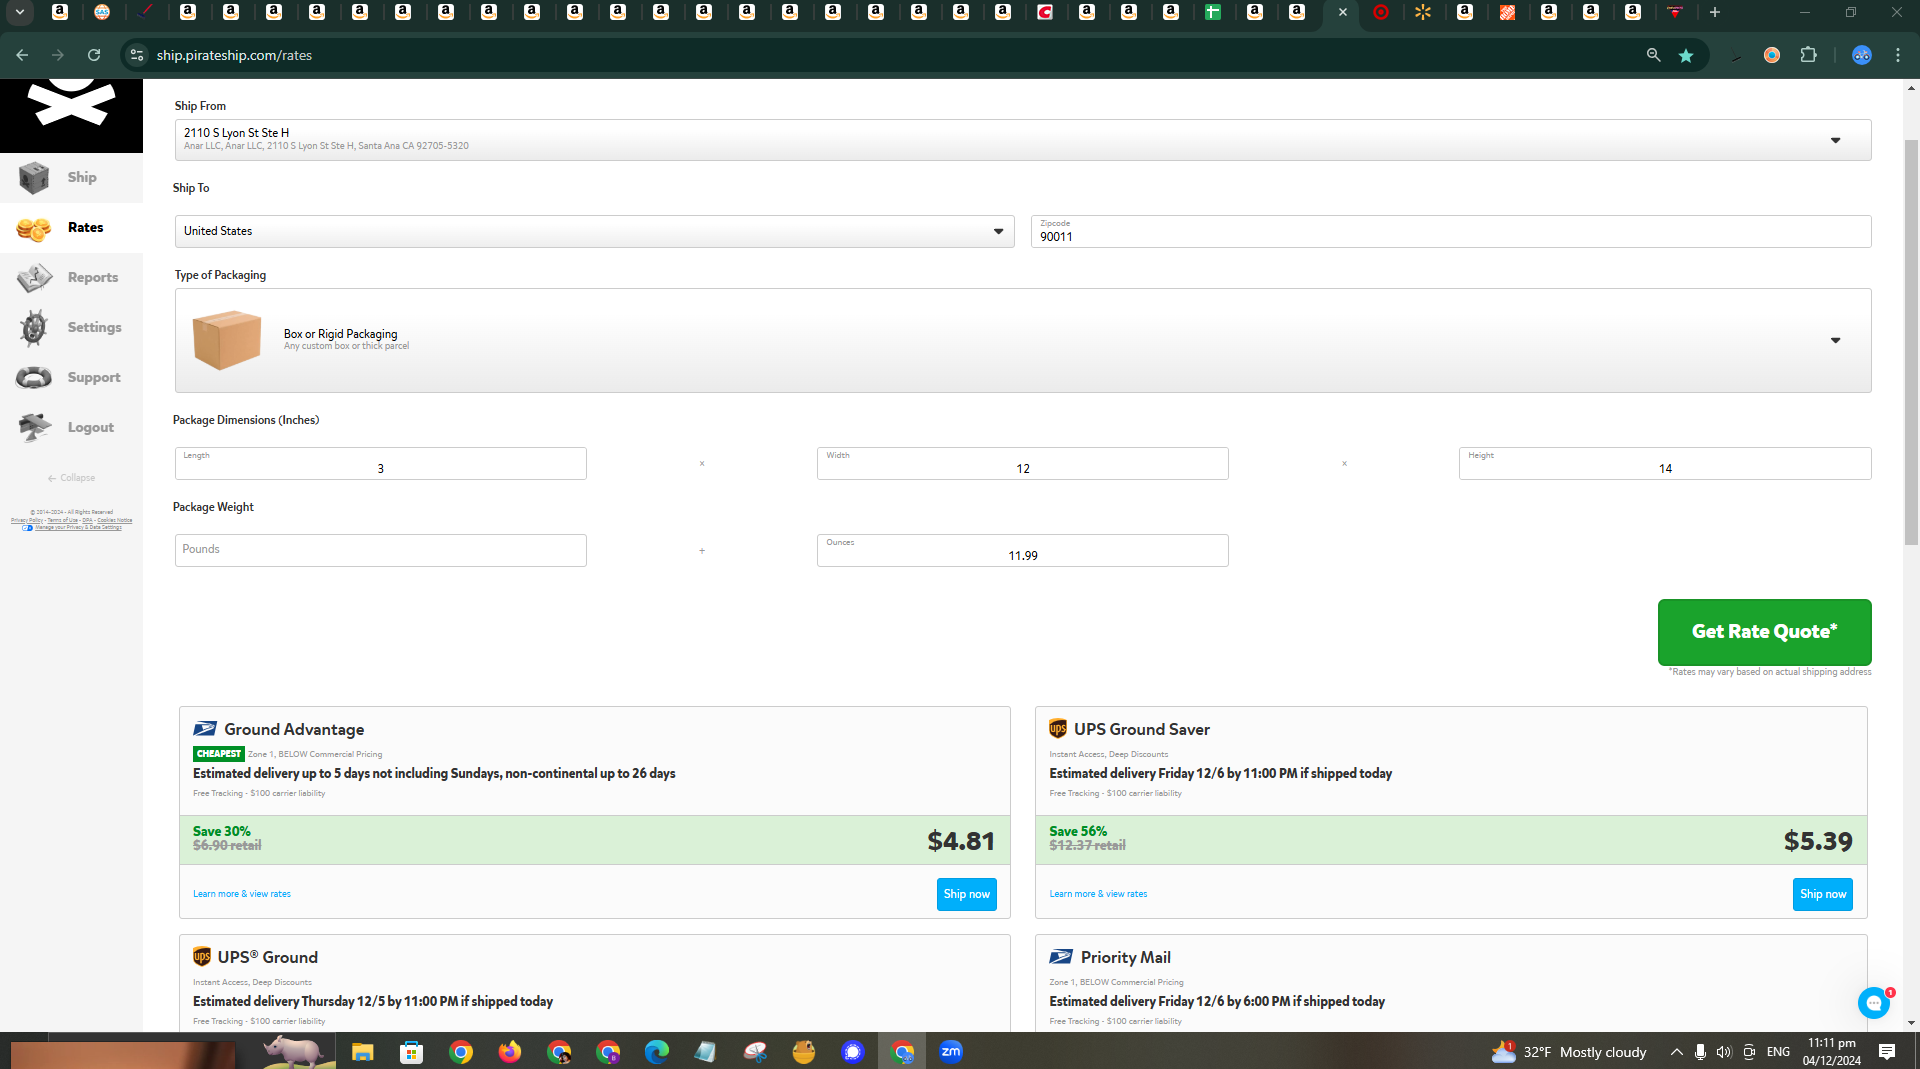Bookmark this page with the star icon
This screenshot has height=1069, width=1920.
tap(1686, 55)
